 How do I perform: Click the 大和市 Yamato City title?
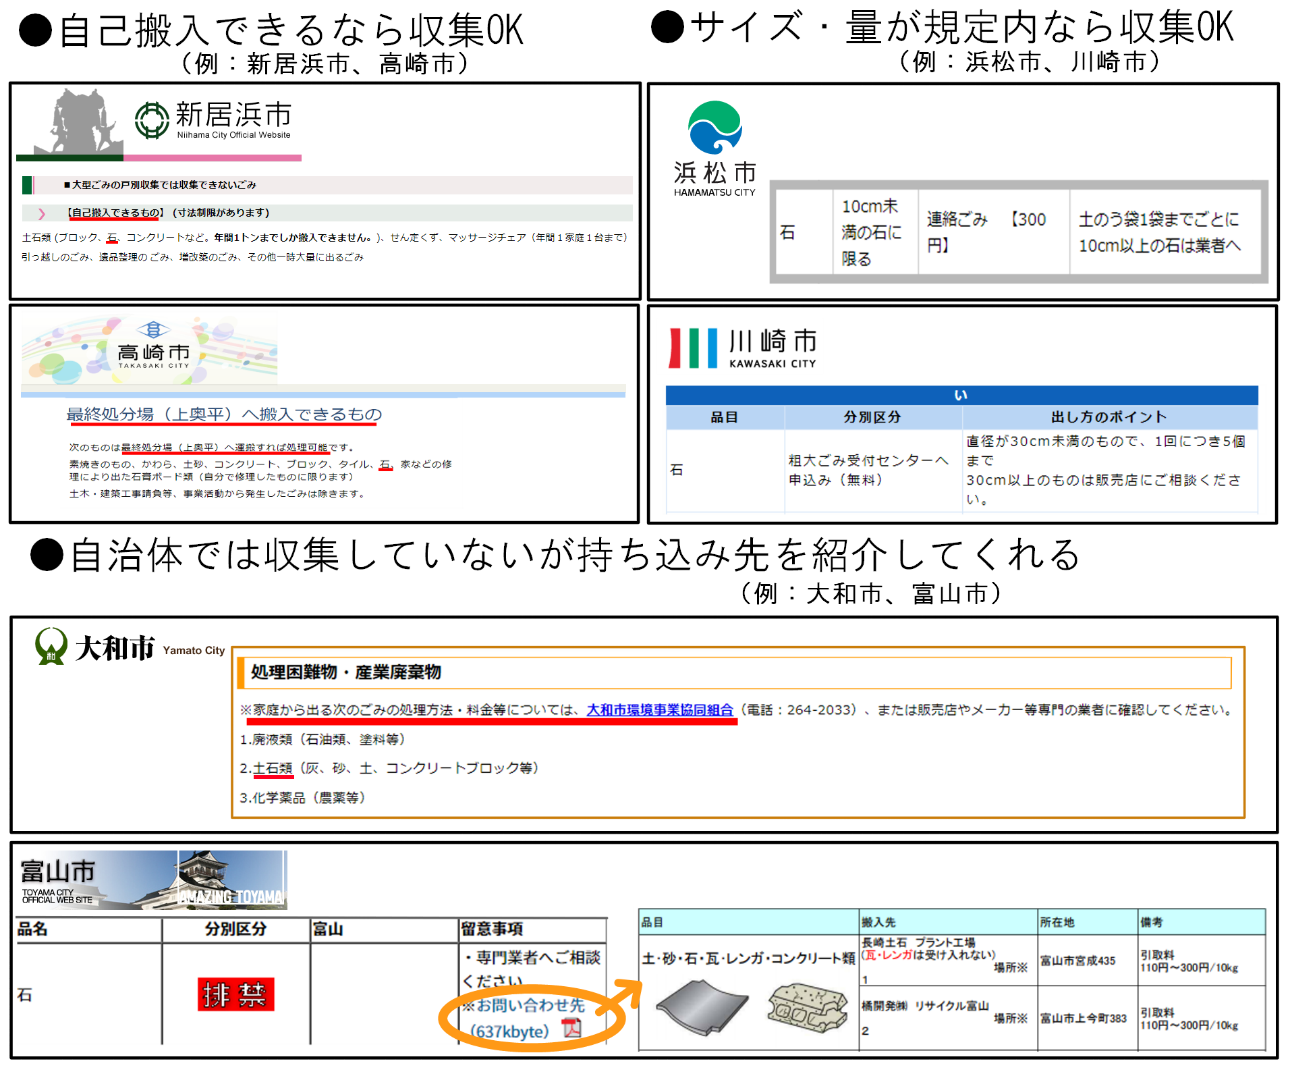(x=150, y=648)
